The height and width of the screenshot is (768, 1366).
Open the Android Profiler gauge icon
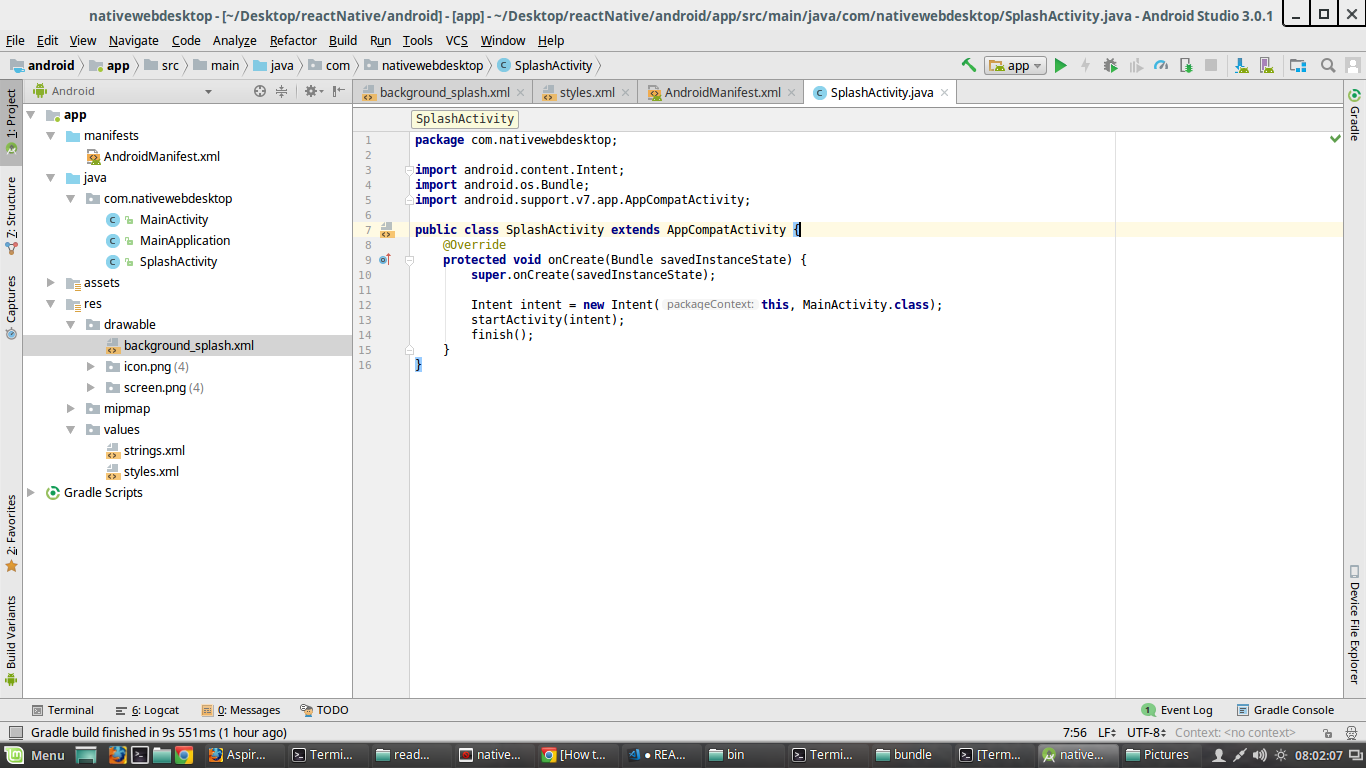[x=1161, y=65]
